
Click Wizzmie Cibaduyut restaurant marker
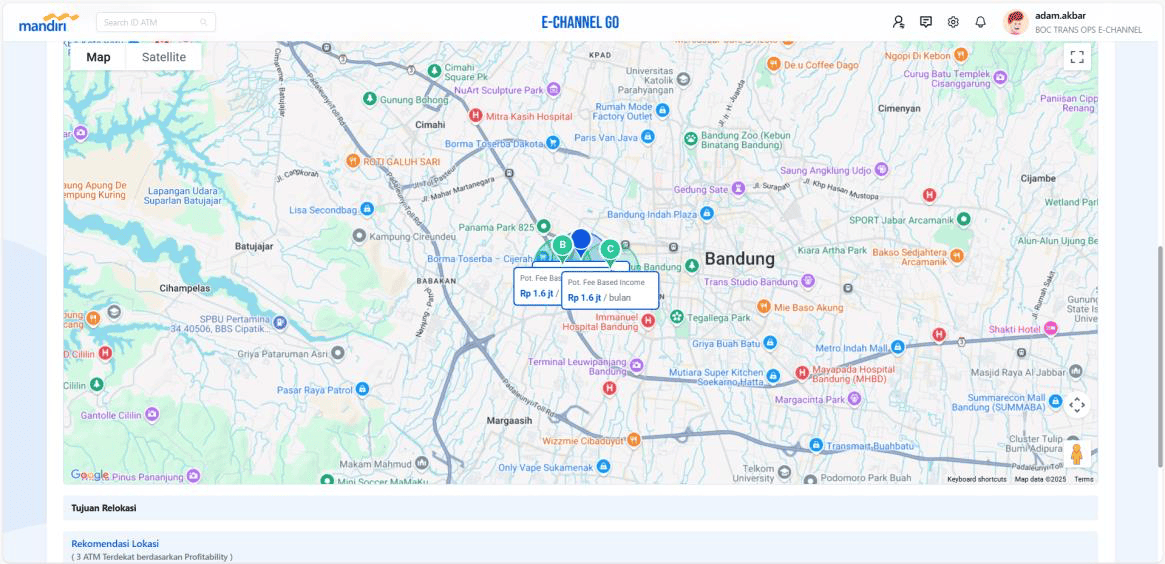coord(633,438)
